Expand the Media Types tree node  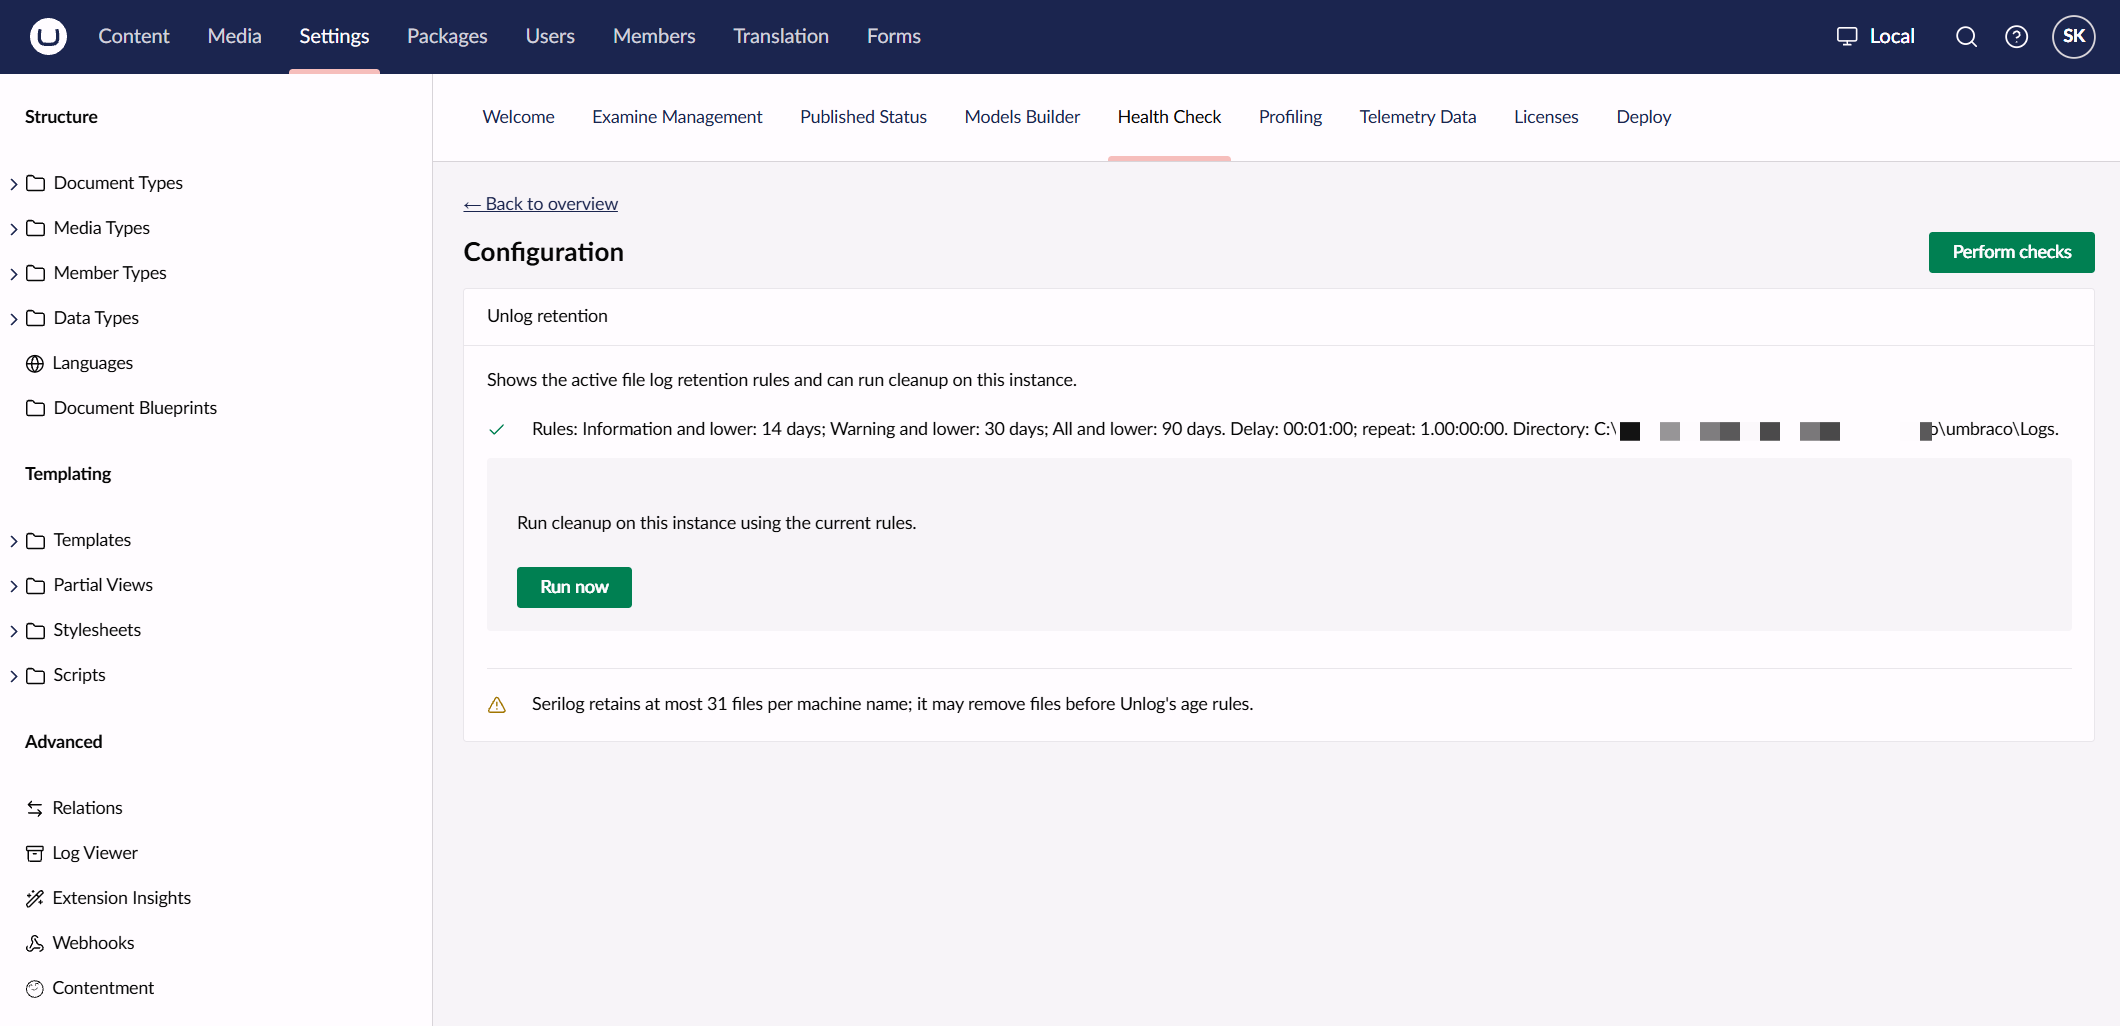point(14,229)
